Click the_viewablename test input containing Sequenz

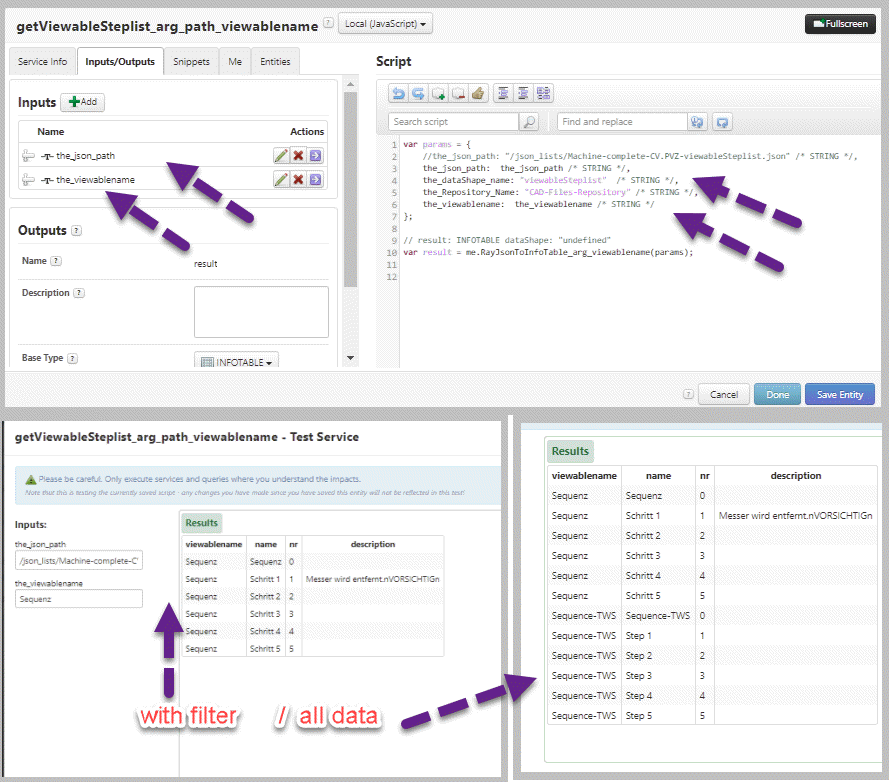point(79,599)
